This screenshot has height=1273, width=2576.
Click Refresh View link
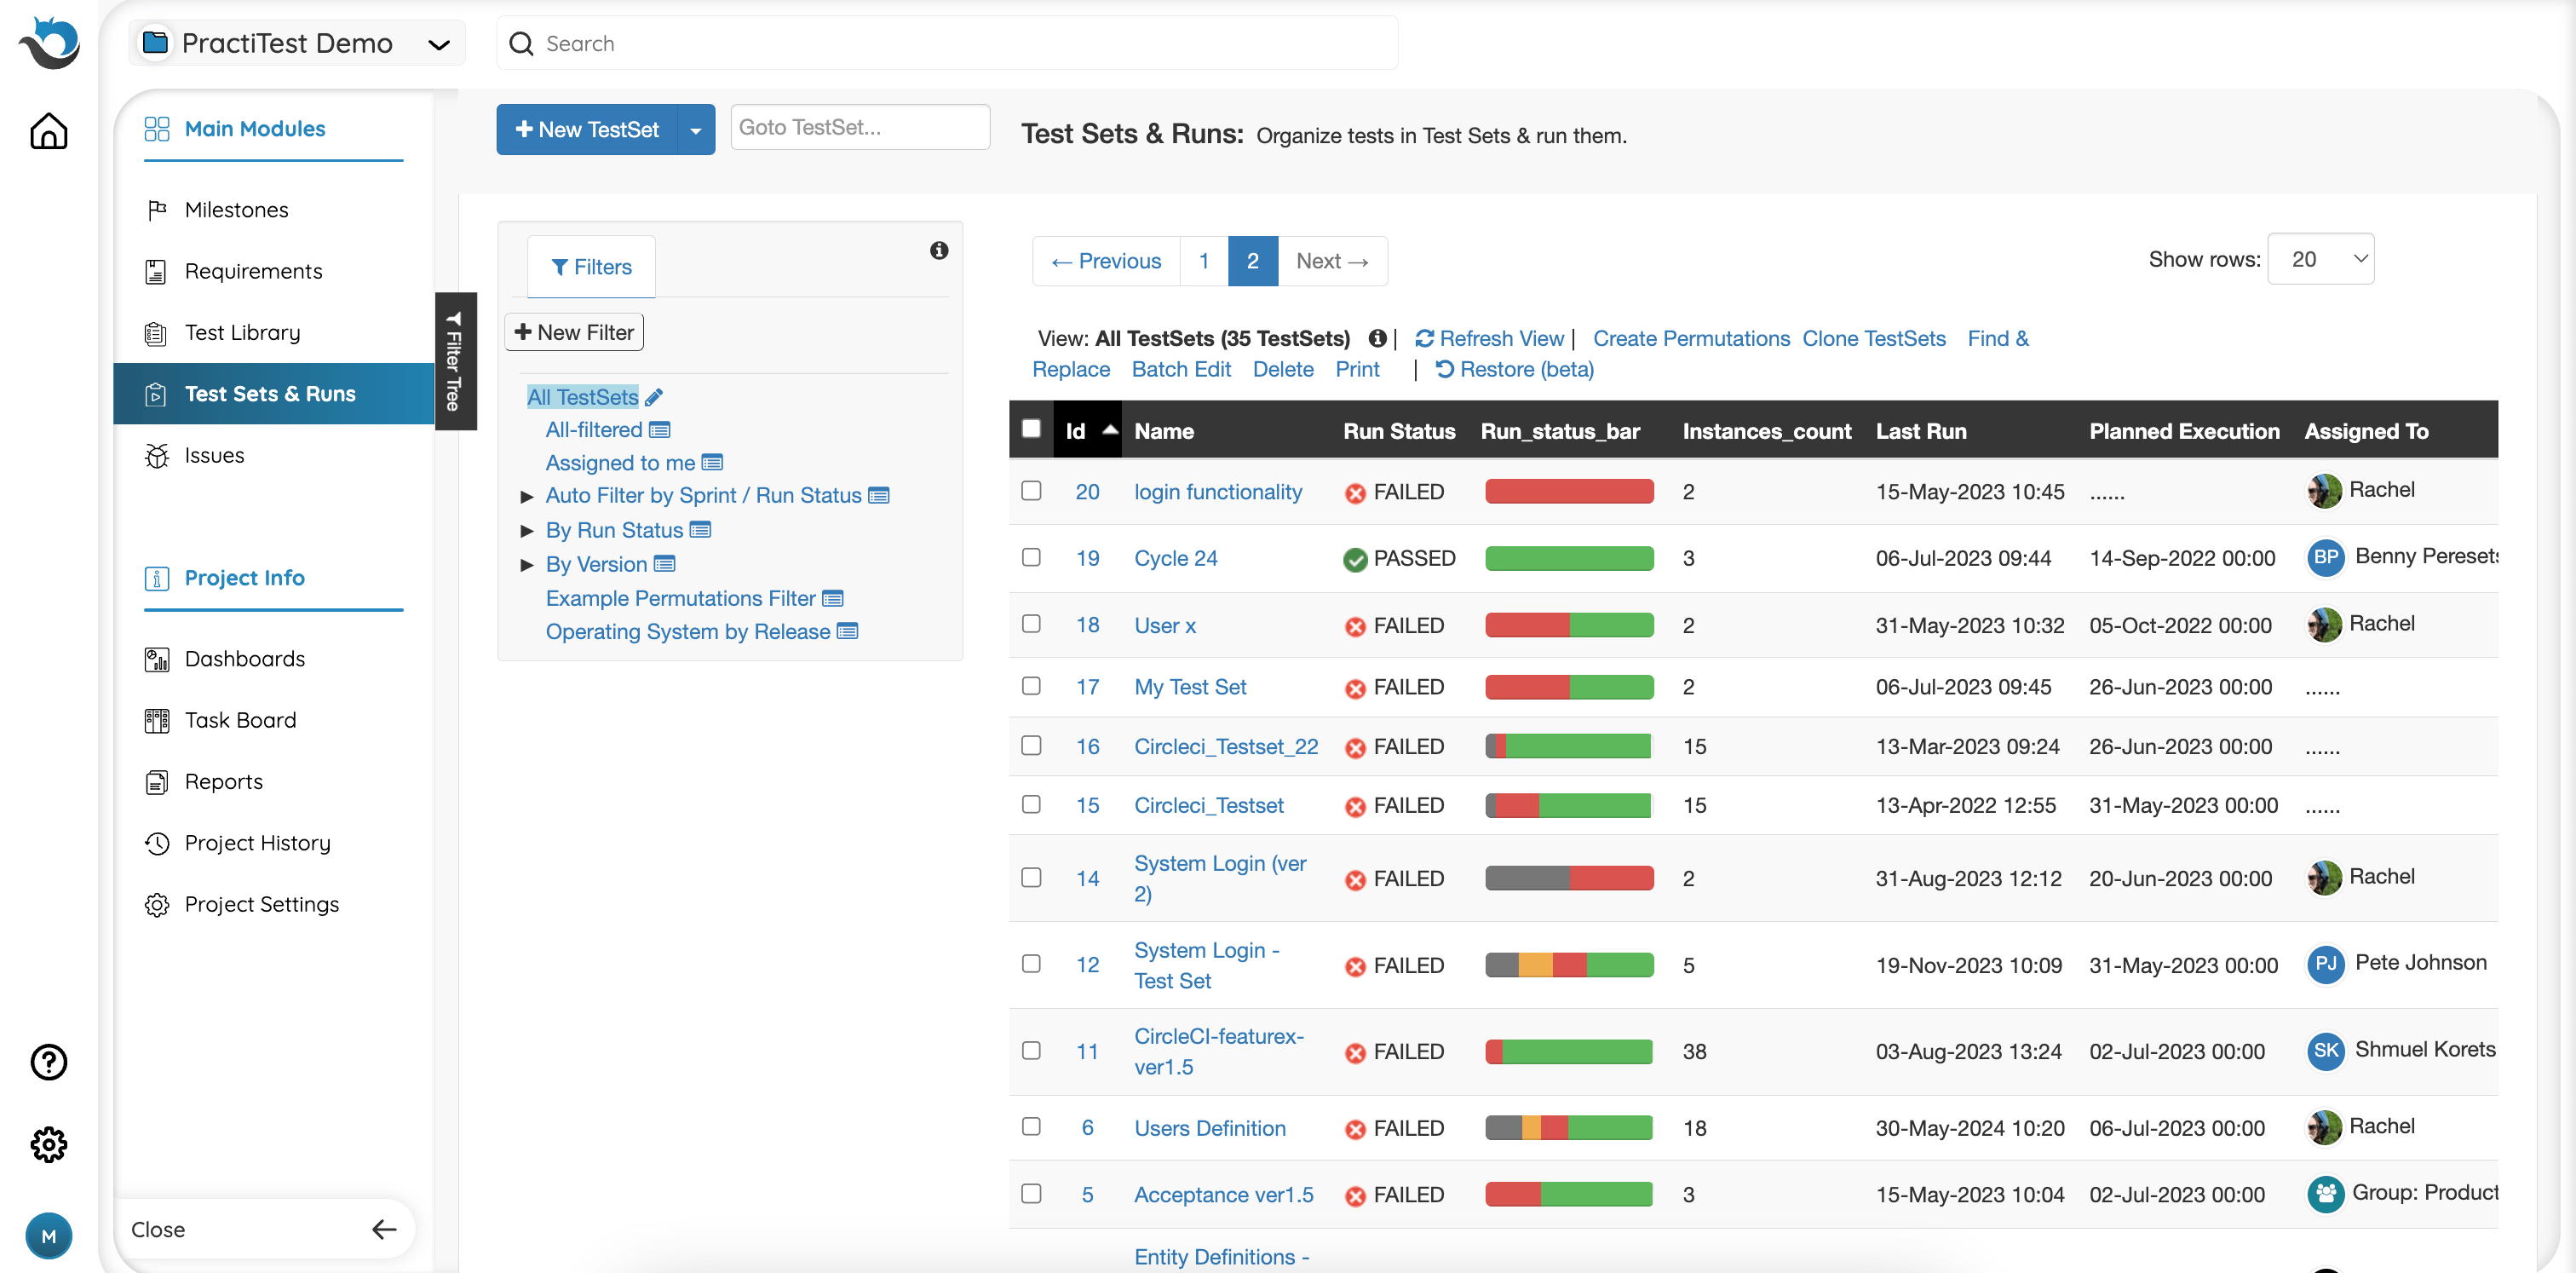[1489, 338]
